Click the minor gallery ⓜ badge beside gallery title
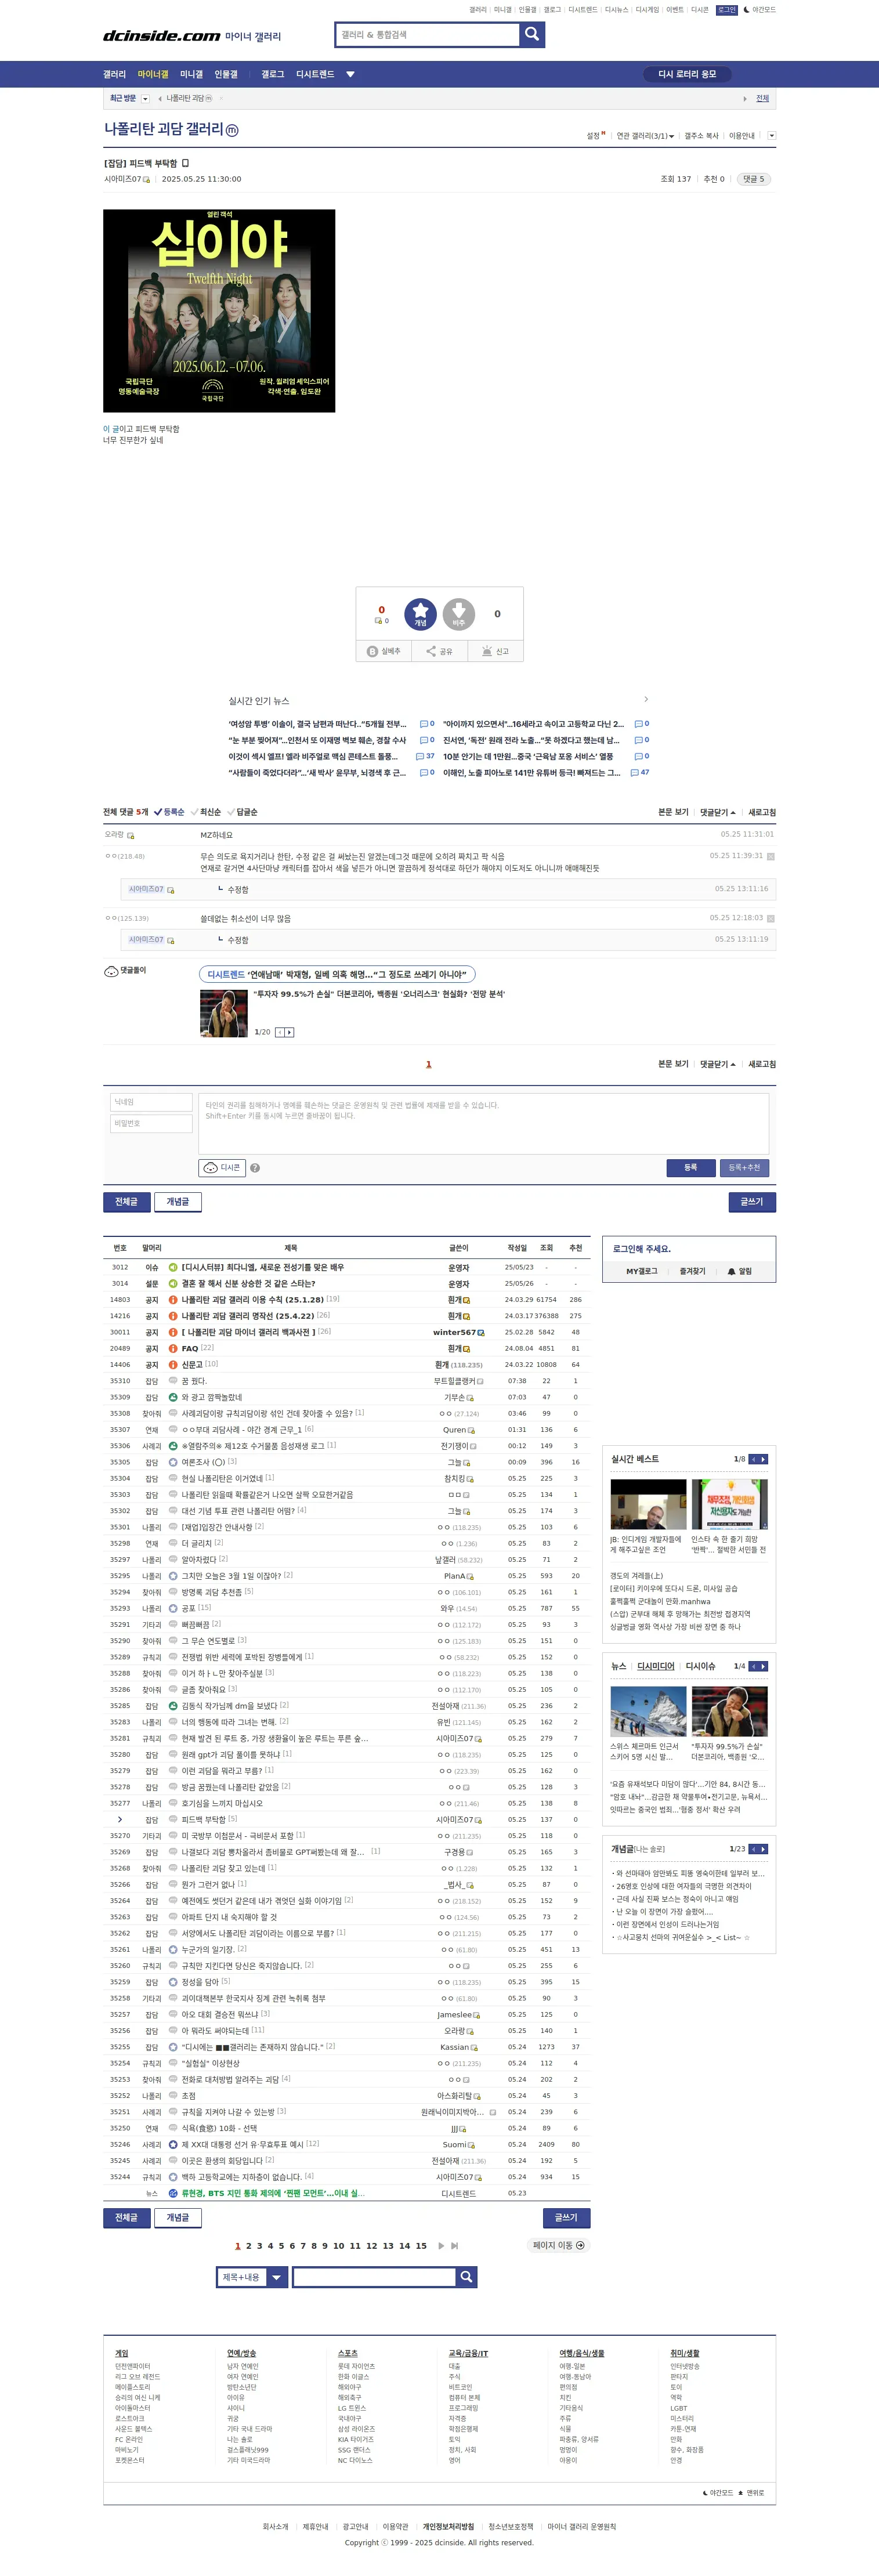The height and width of the screenshot is (2576, 879). pos(232,130)
